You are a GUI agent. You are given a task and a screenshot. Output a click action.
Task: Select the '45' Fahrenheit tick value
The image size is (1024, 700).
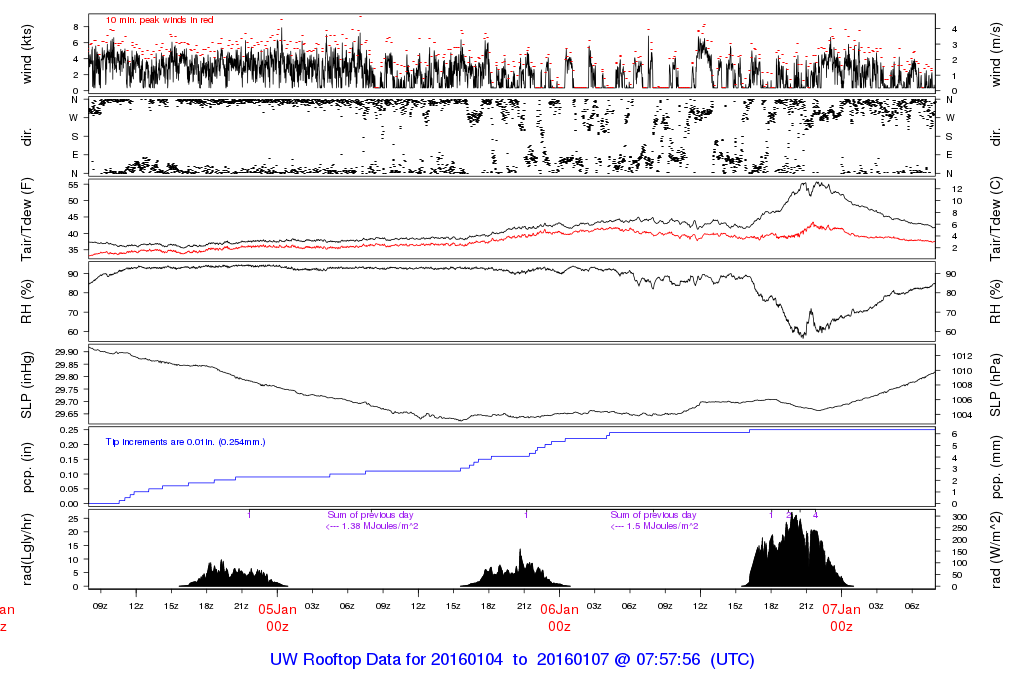pos(73,217)
